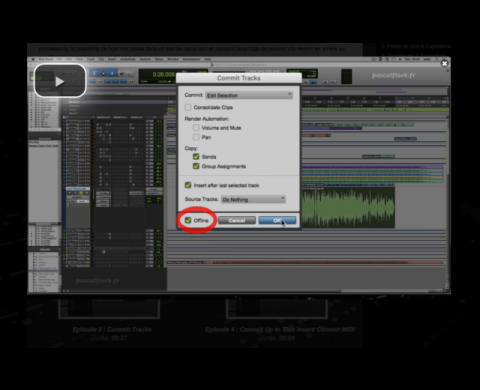Click the Spotlight search icon in menu bar
480x390 pixels.
(437, 59)
